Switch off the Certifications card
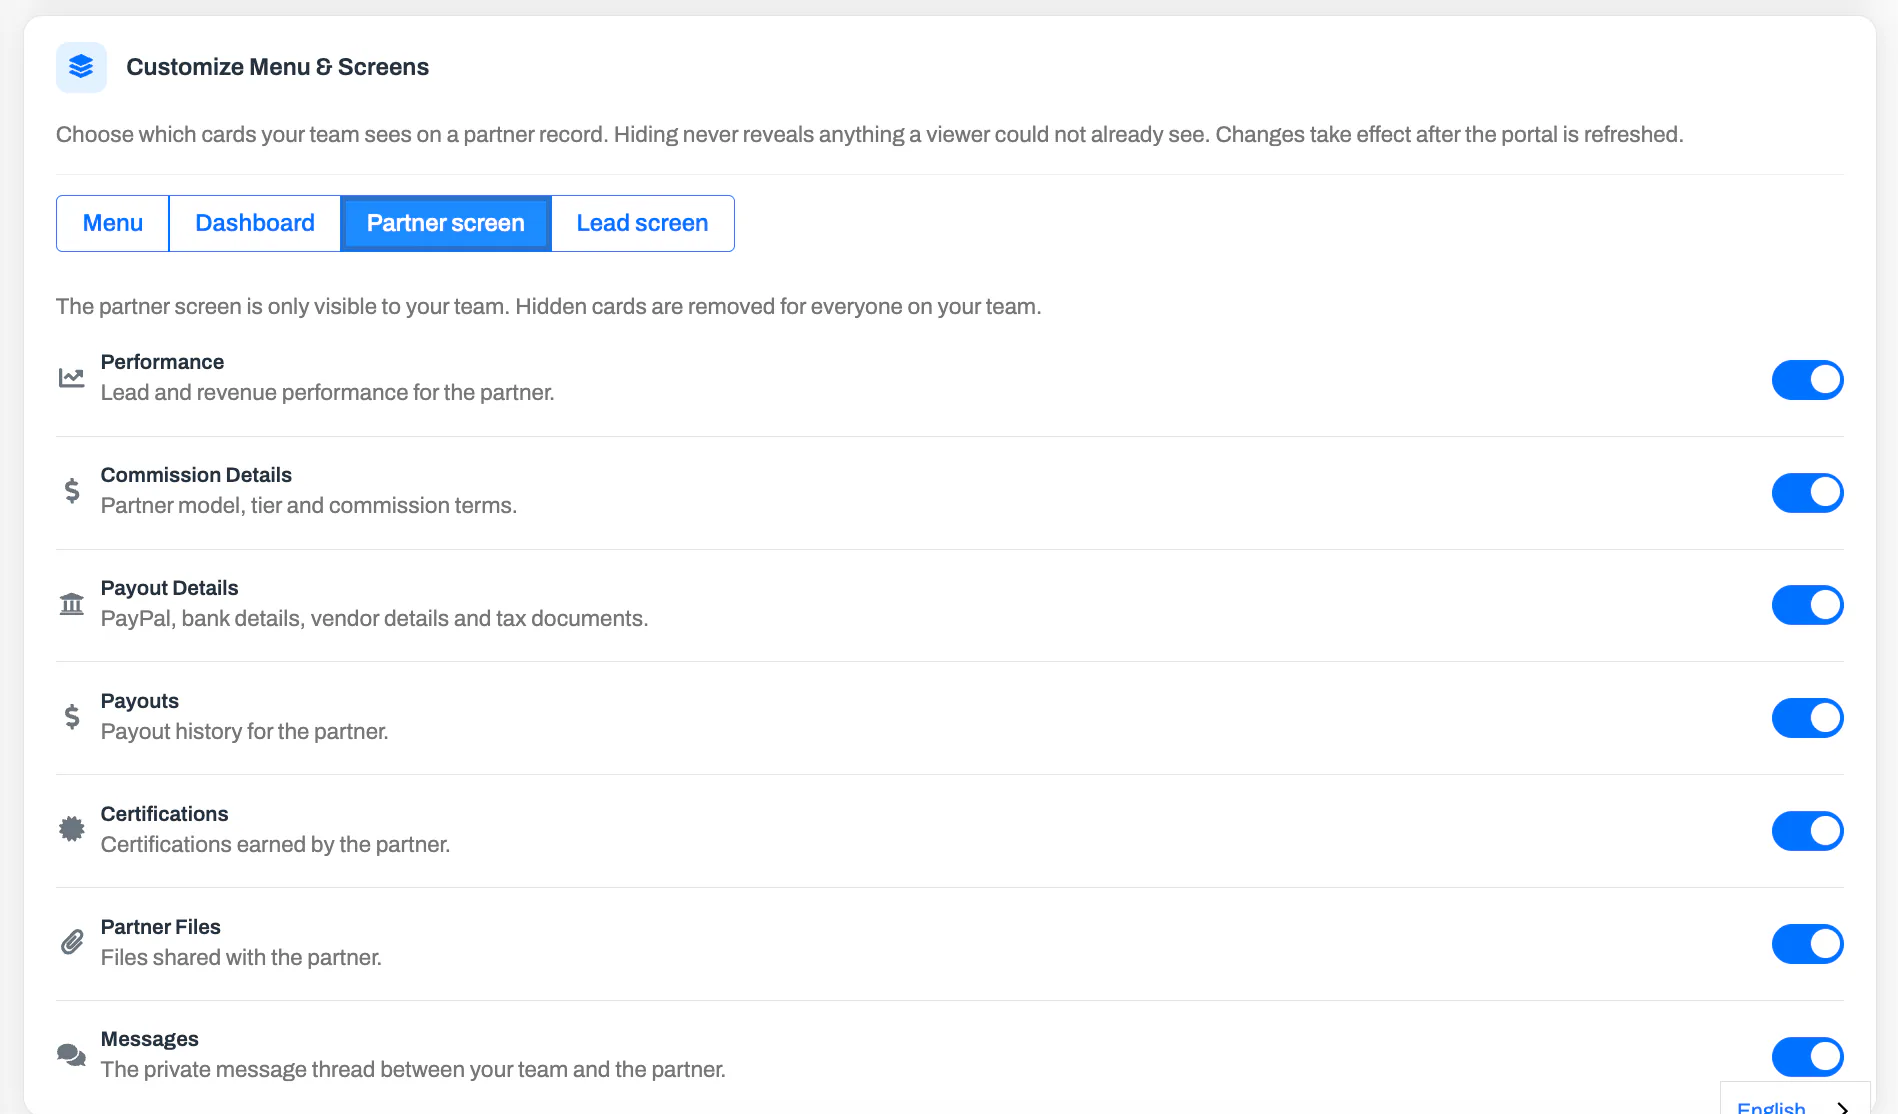1898x1114 pixels. (1807, 831)
